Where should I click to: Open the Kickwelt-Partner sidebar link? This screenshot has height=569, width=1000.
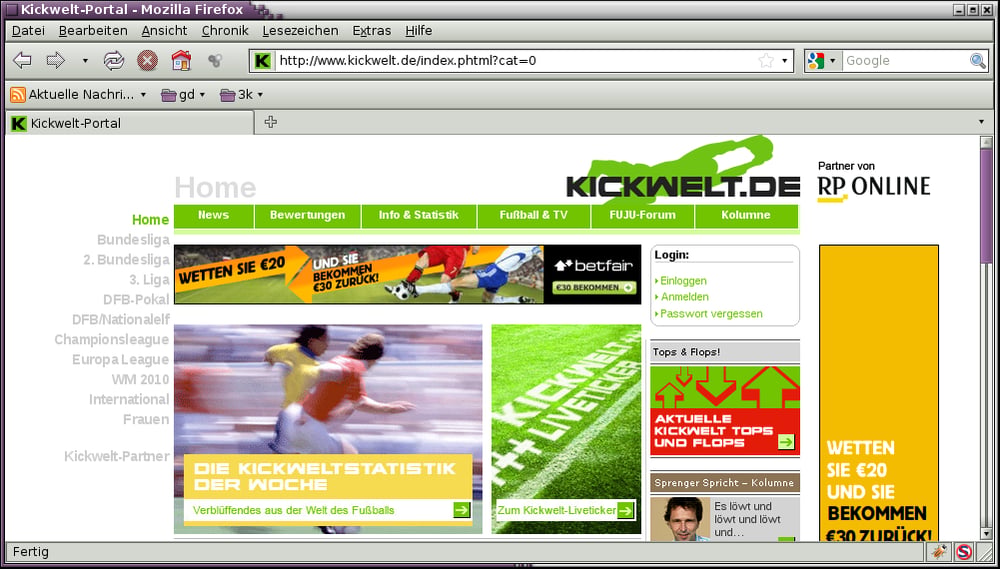point(117,457)
